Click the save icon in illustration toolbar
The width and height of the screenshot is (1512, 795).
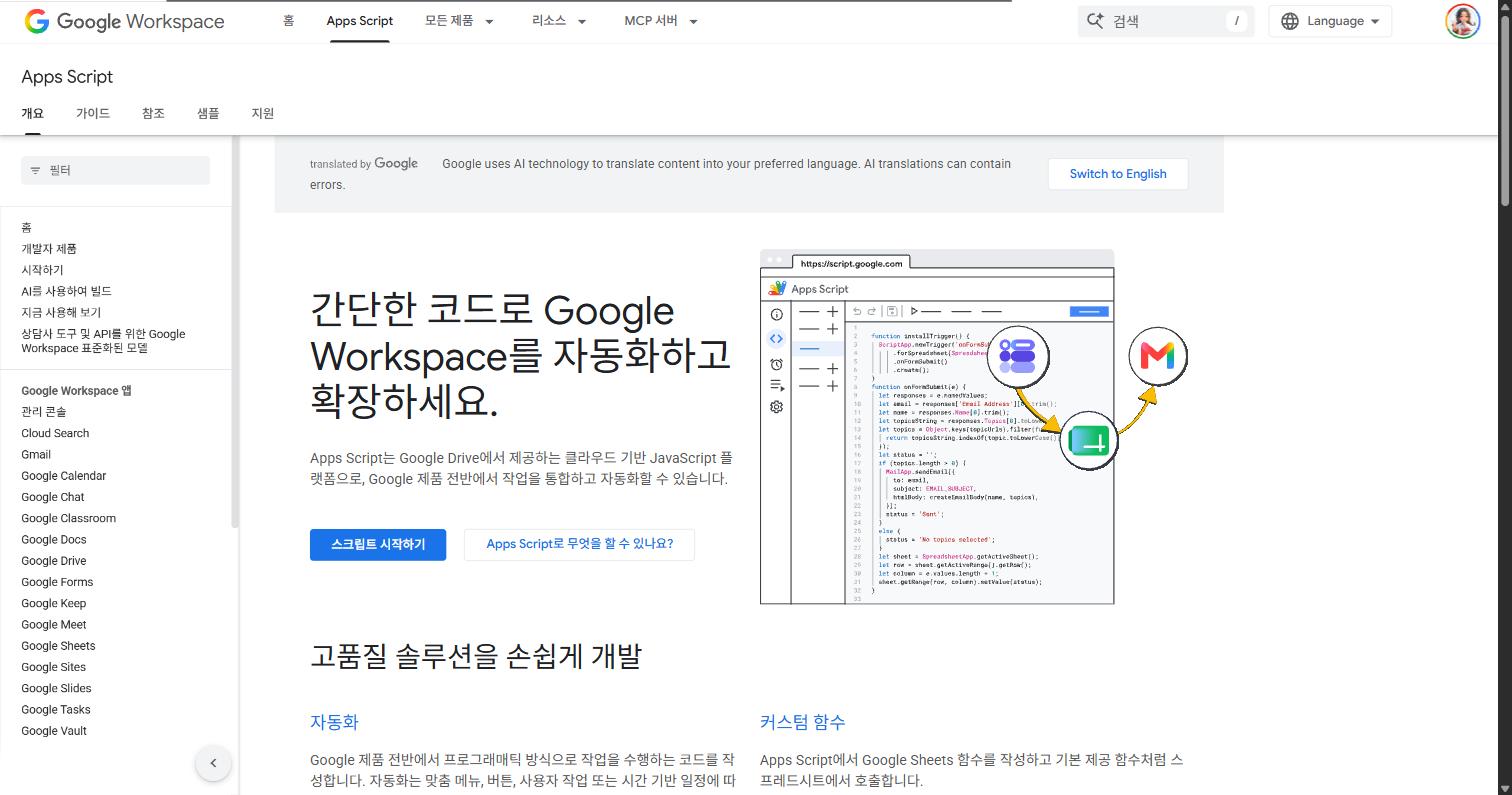point(892,311)
